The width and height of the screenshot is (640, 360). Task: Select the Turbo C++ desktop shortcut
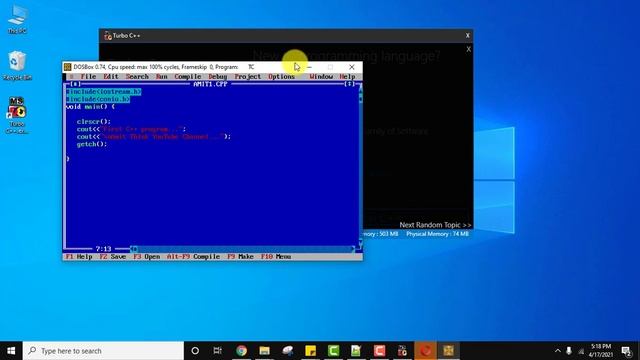[x=17, y=116]
